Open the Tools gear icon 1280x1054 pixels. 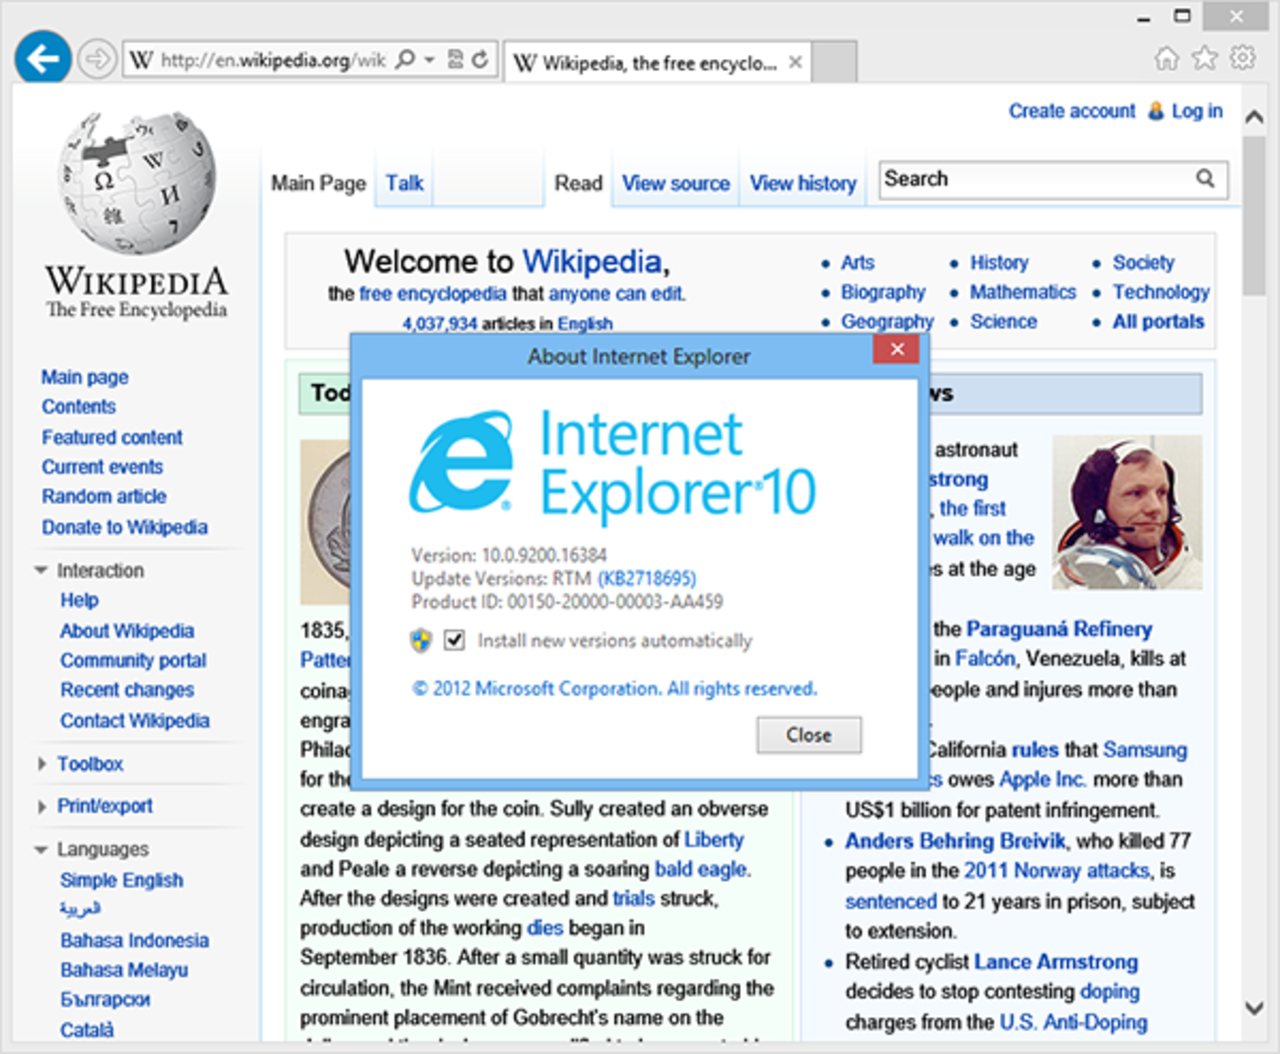click(x=1243, y=58)
